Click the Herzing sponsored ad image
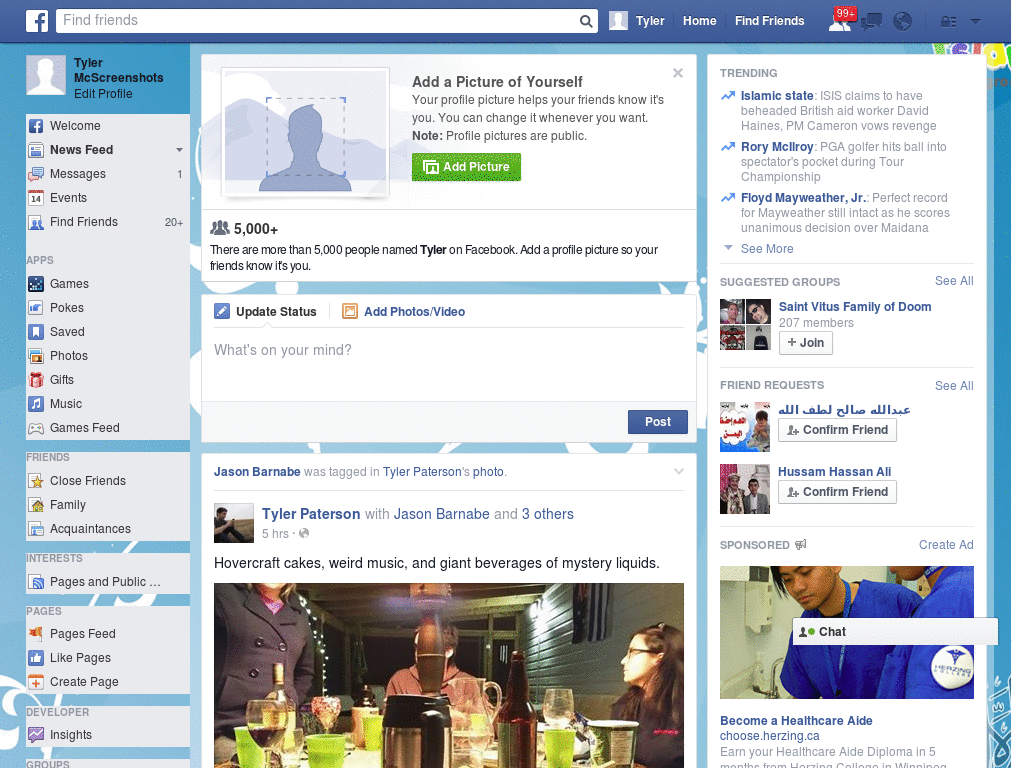 (x=846, y=632)
